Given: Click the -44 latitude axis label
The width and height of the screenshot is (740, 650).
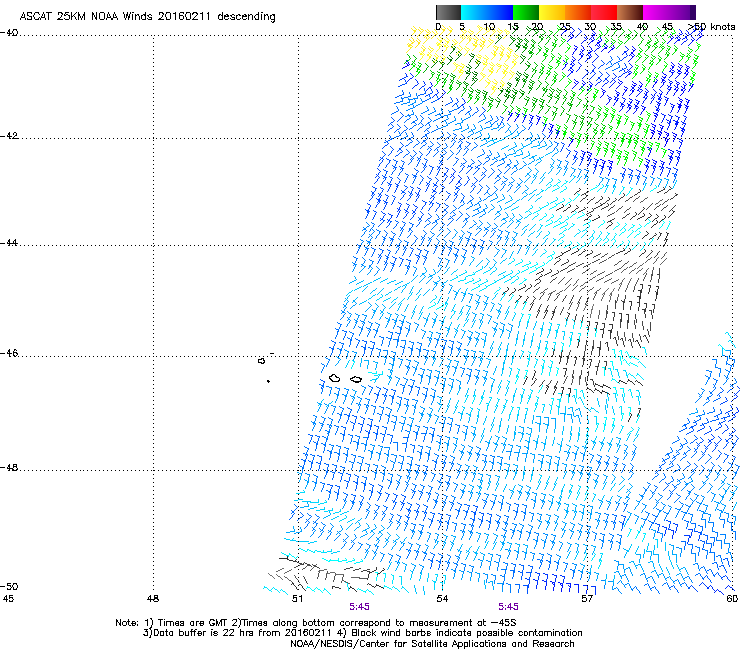Looking at the screenshot, I should pos(9,243).
